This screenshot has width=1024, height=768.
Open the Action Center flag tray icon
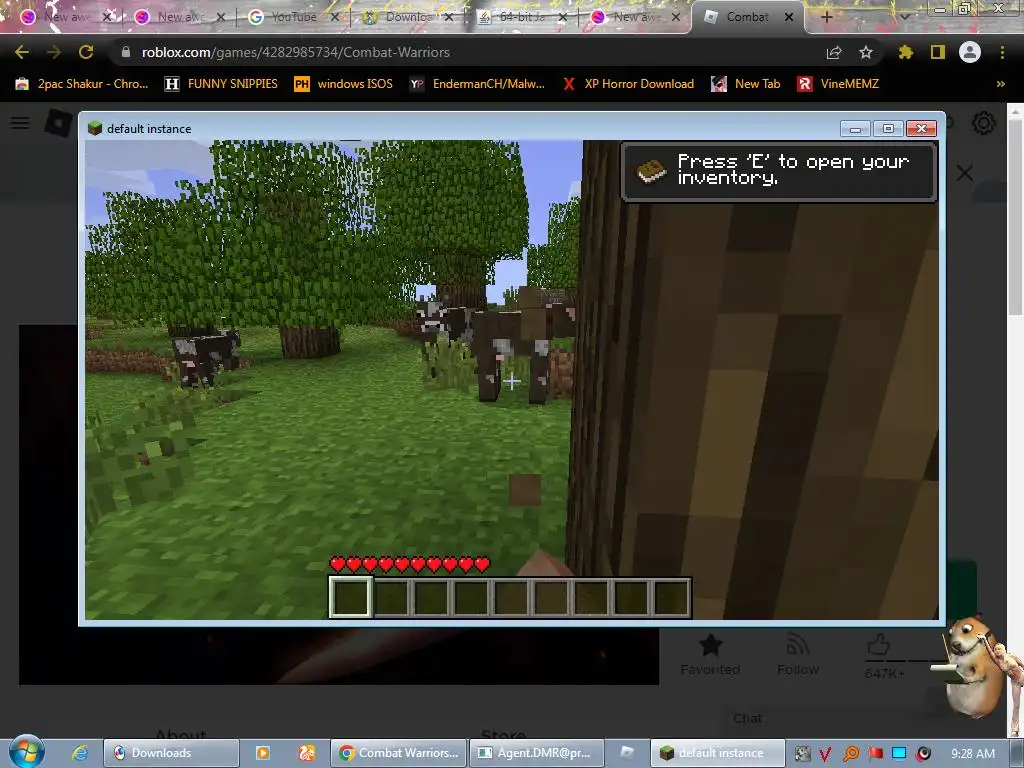click(x=875, y=754)
